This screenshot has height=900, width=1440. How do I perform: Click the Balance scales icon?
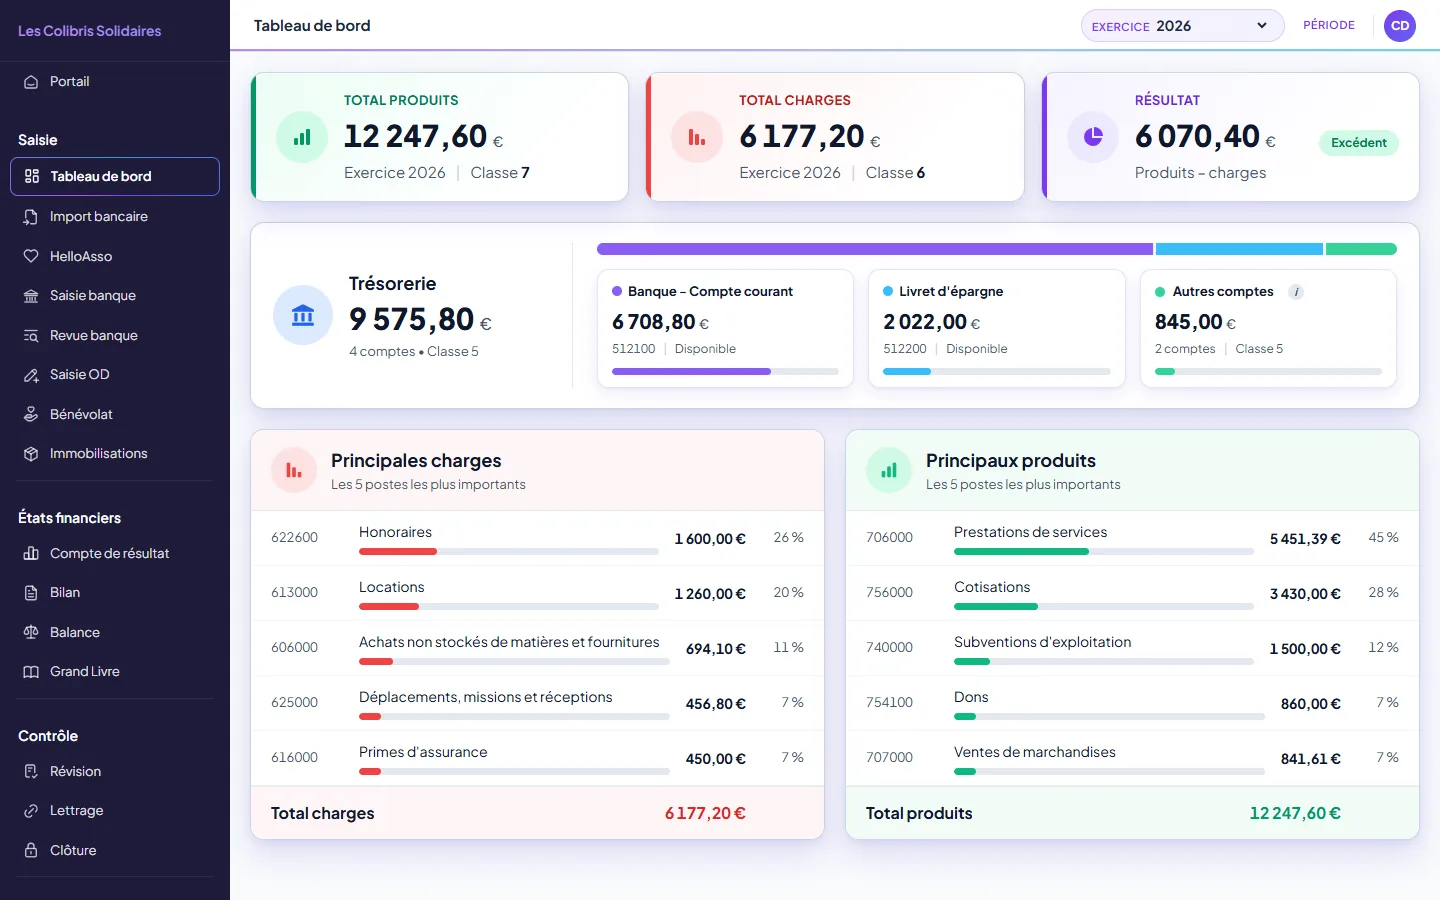31,632
